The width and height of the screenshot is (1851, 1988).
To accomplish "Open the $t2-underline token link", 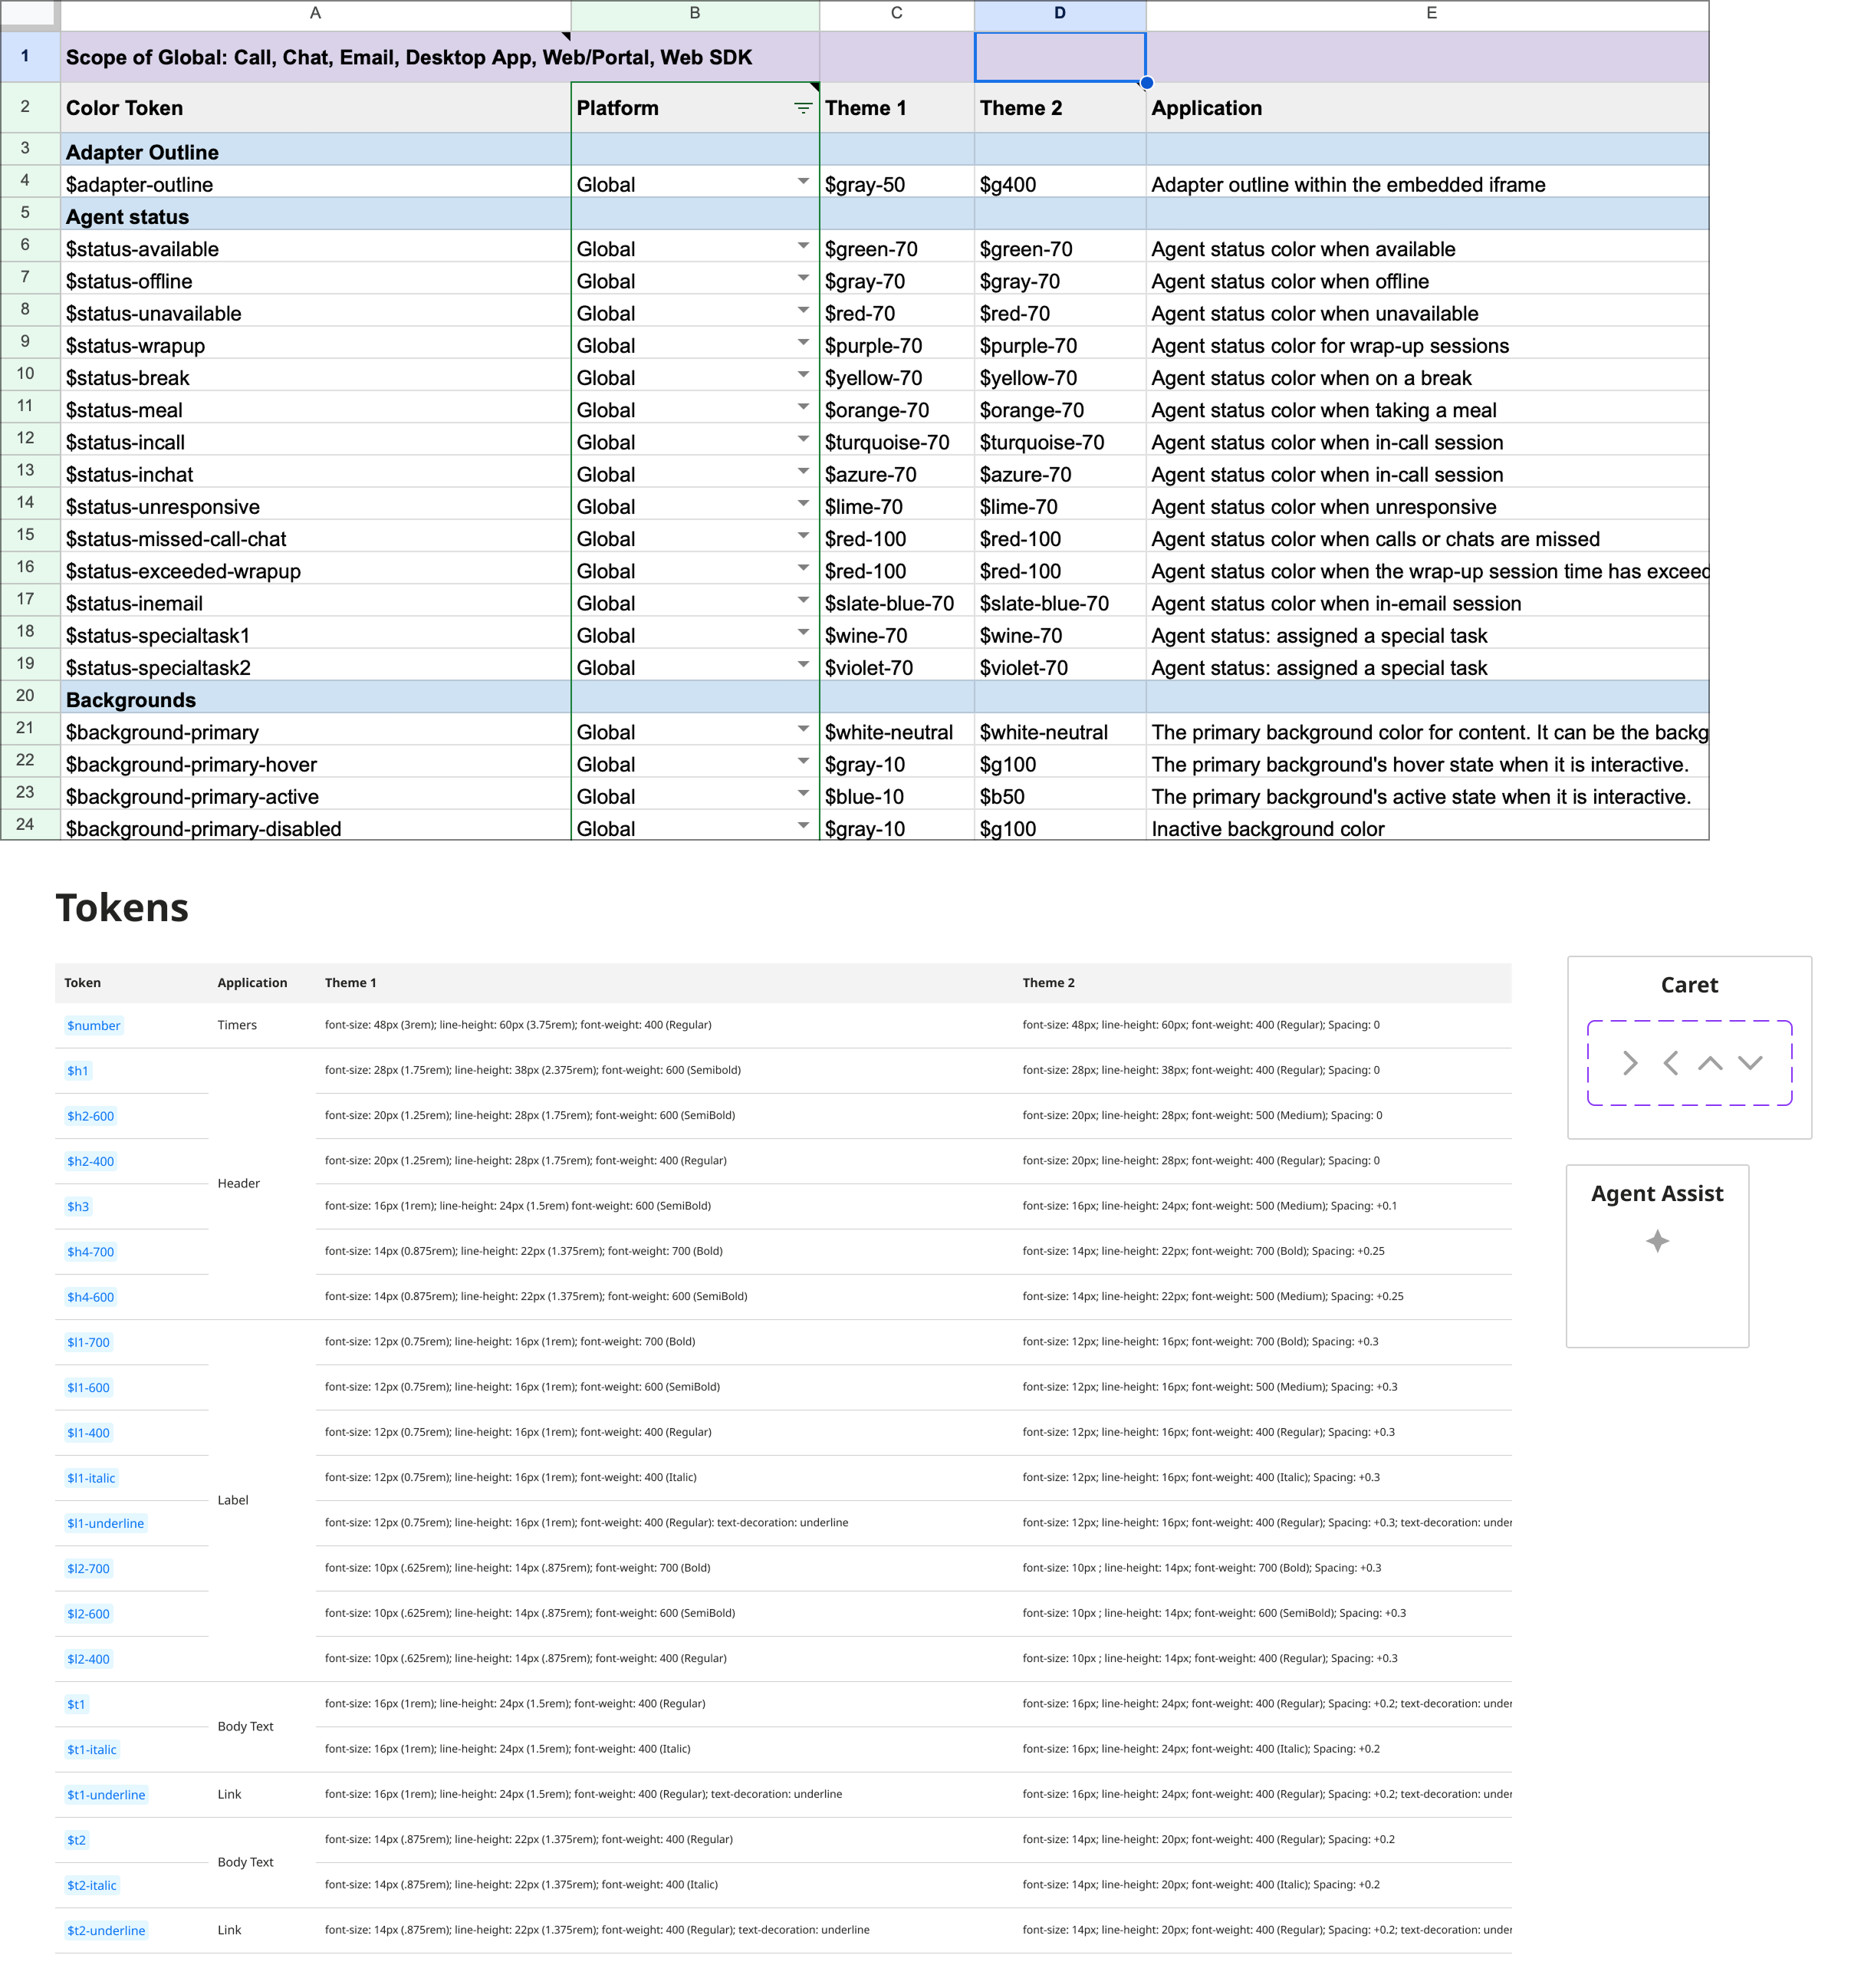I will 106,1931.
